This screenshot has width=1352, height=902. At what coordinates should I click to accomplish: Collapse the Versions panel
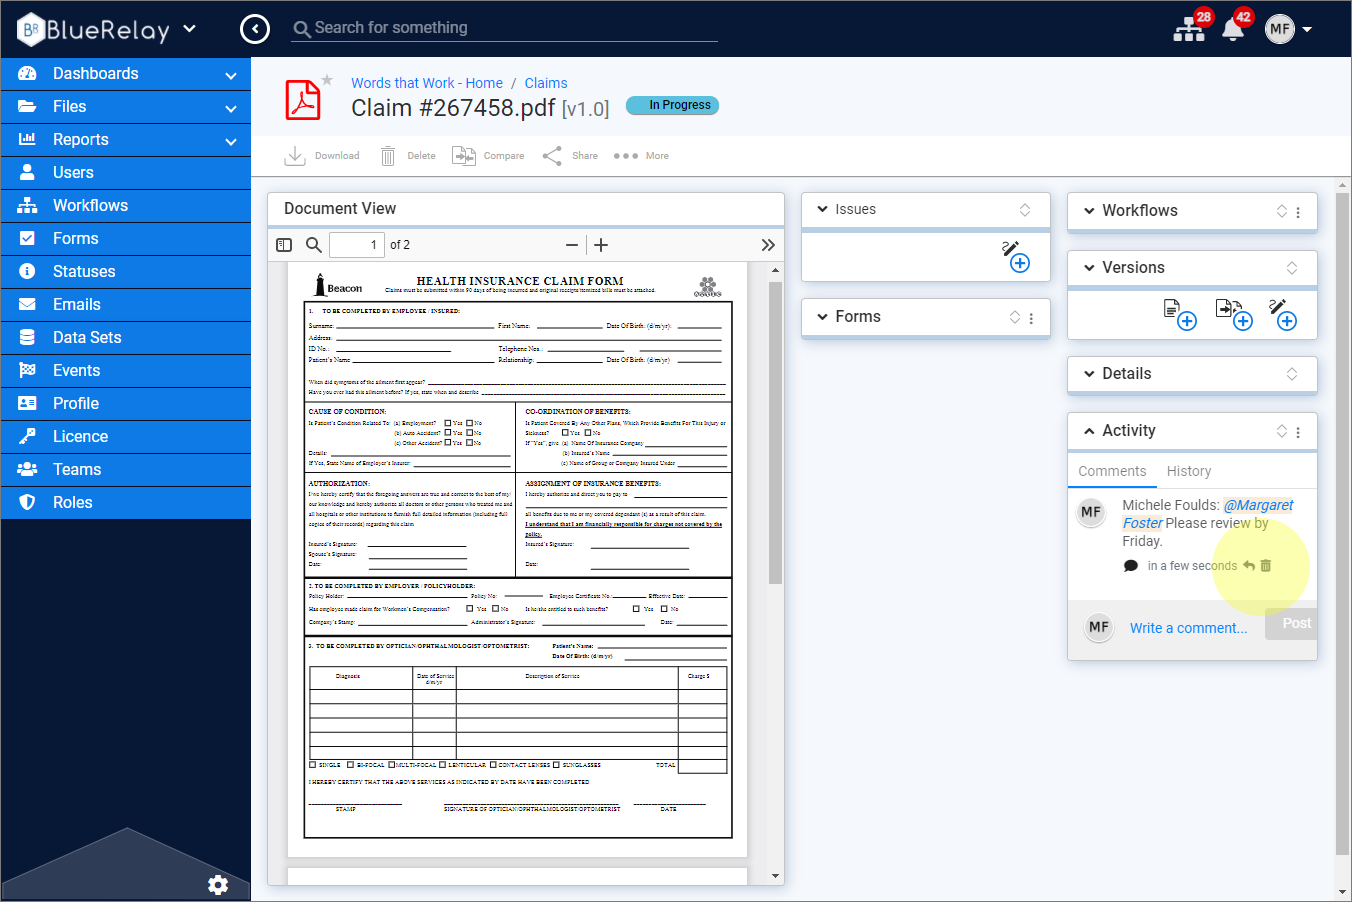coord(1089,268)
